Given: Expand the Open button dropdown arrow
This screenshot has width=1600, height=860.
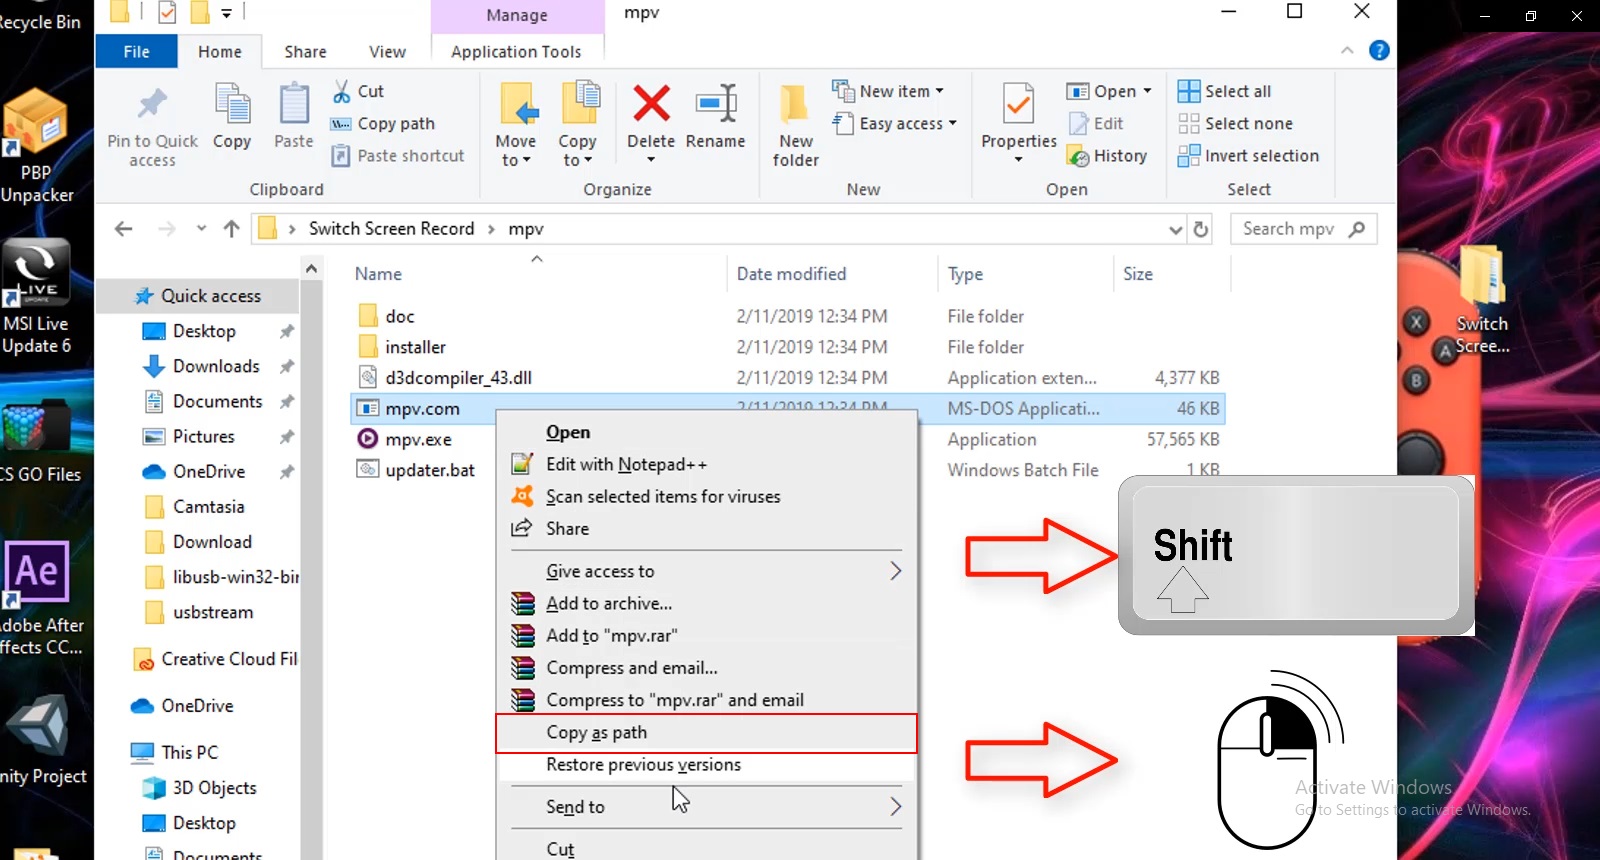Looking at the screenshot, I should [x=1147, y=91].
